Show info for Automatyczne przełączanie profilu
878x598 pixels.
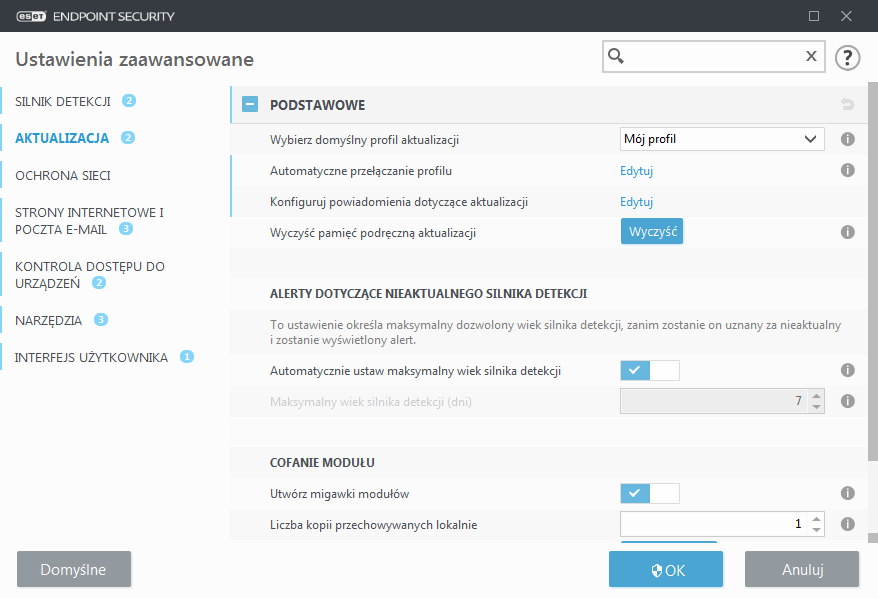pyautogui.click(x=848, y=170)
